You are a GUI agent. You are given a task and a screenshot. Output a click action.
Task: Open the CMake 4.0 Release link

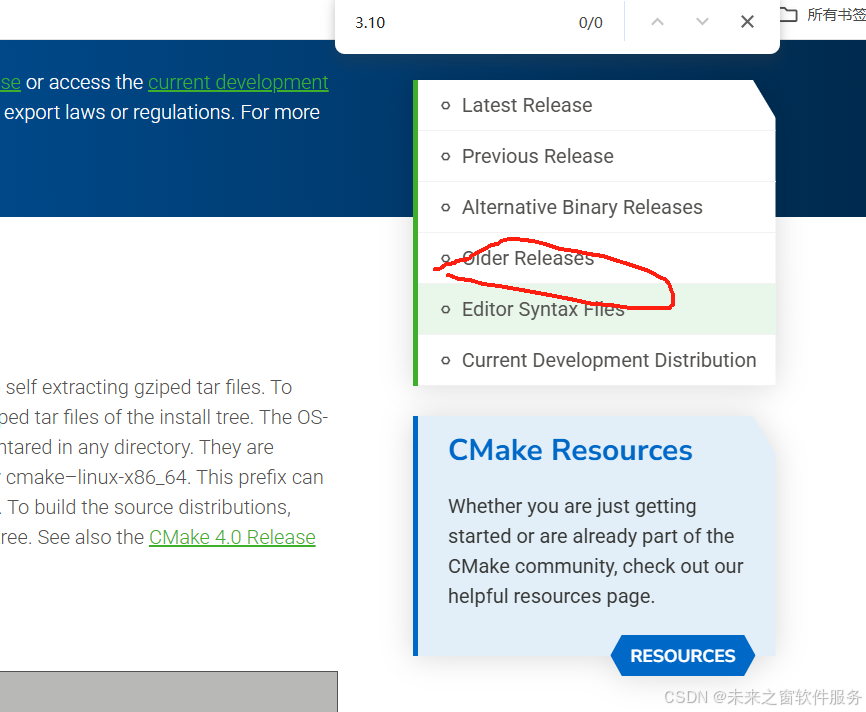point(232,537)
